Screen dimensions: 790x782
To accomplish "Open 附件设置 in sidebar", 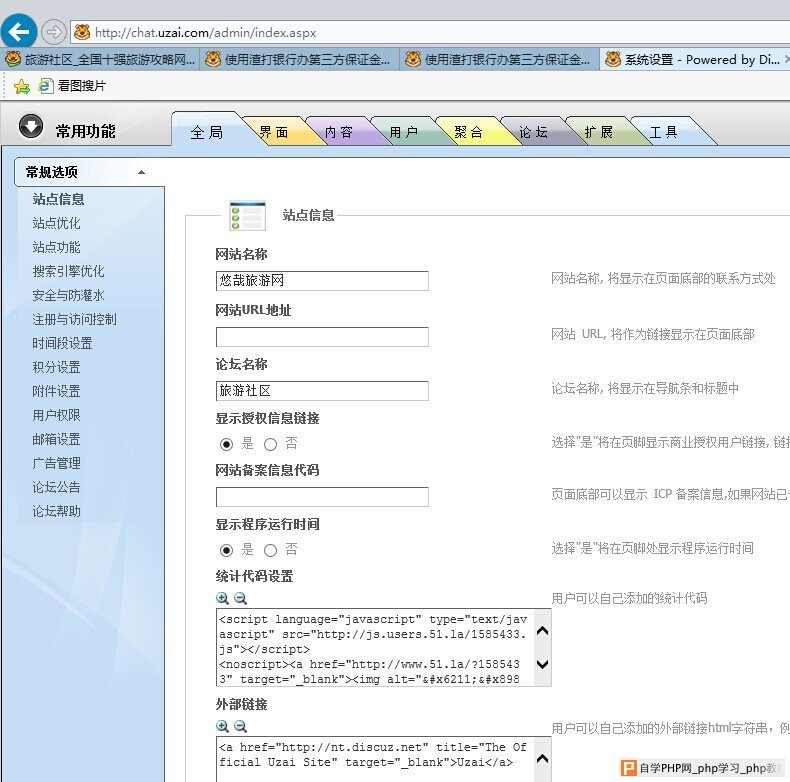I will coord(56,391).
